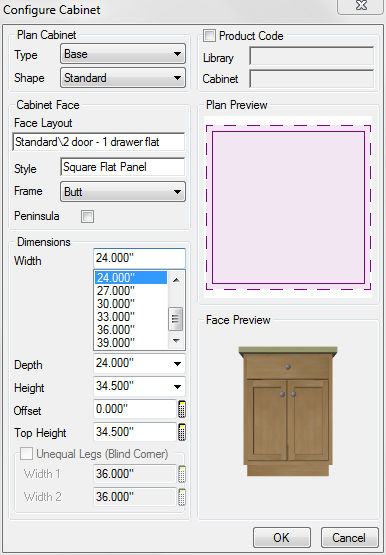Click the Product Code Cabinet field

pos(312,79)
